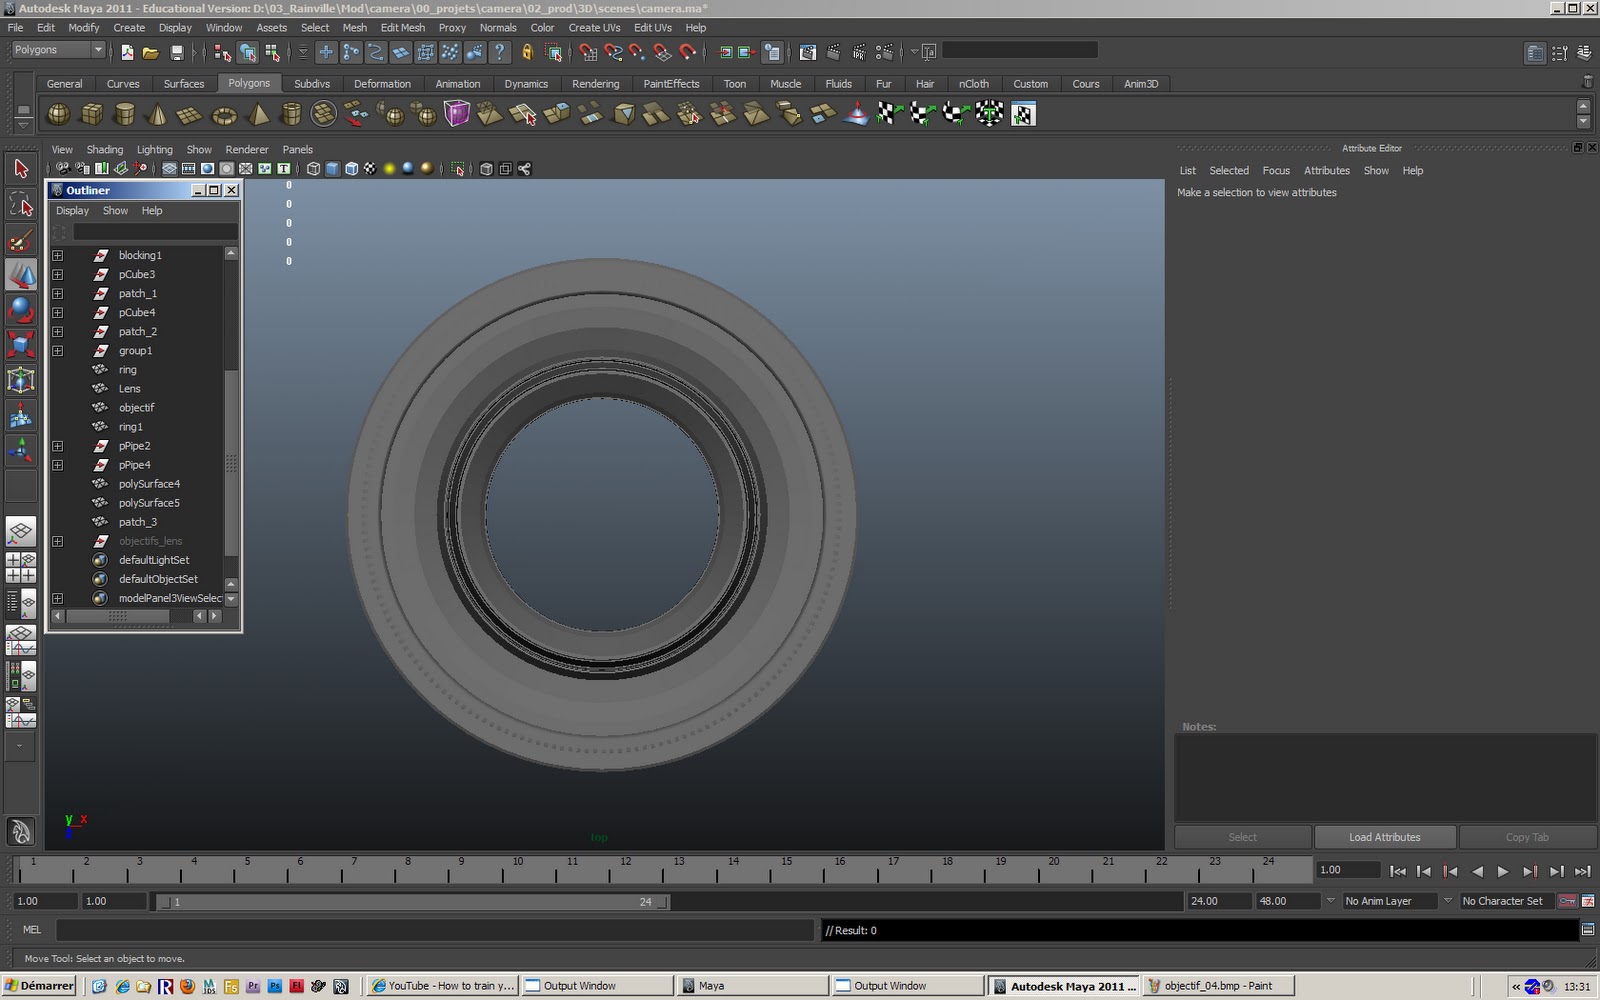
Task: Click the Save Scene icon
Action: pos(177,52)
